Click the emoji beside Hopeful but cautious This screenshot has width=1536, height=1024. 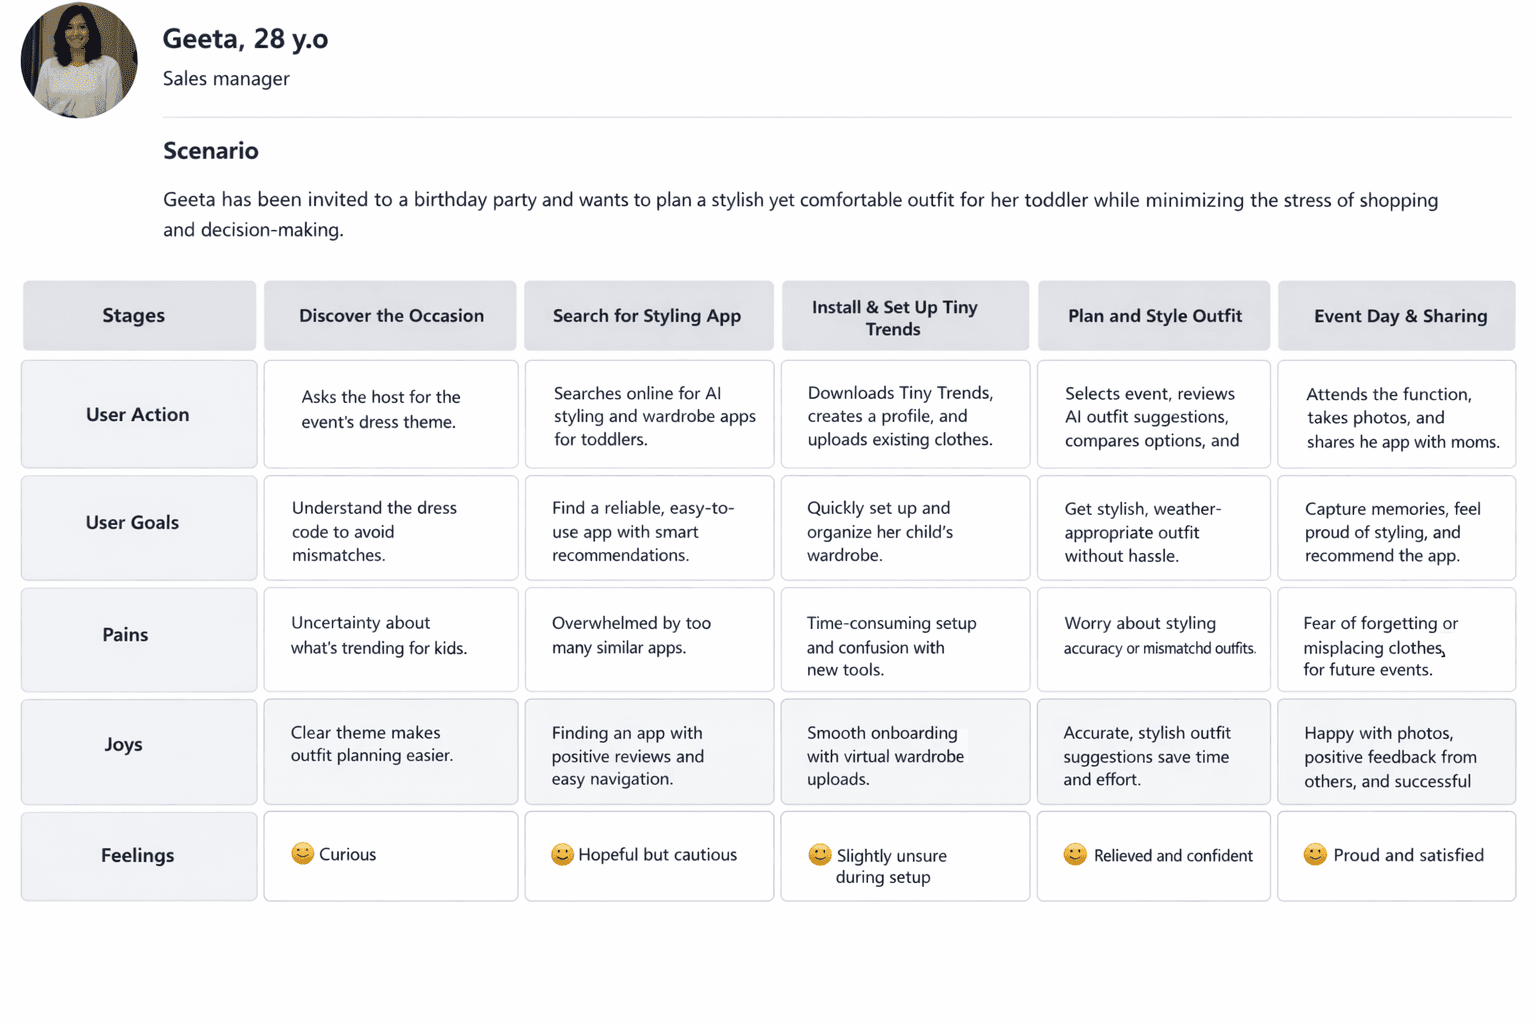pos(562,854)
